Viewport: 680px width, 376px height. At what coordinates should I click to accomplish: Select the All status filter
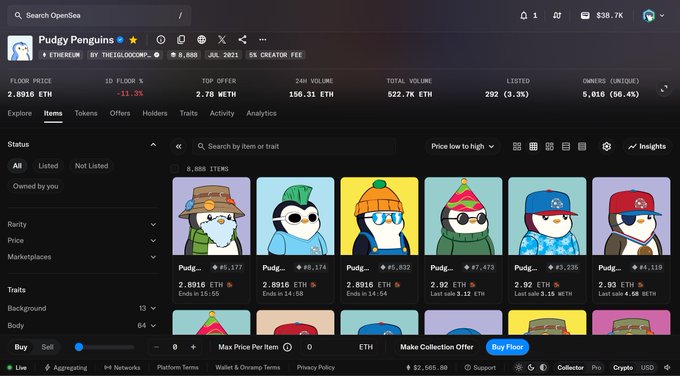click(17, 166)
